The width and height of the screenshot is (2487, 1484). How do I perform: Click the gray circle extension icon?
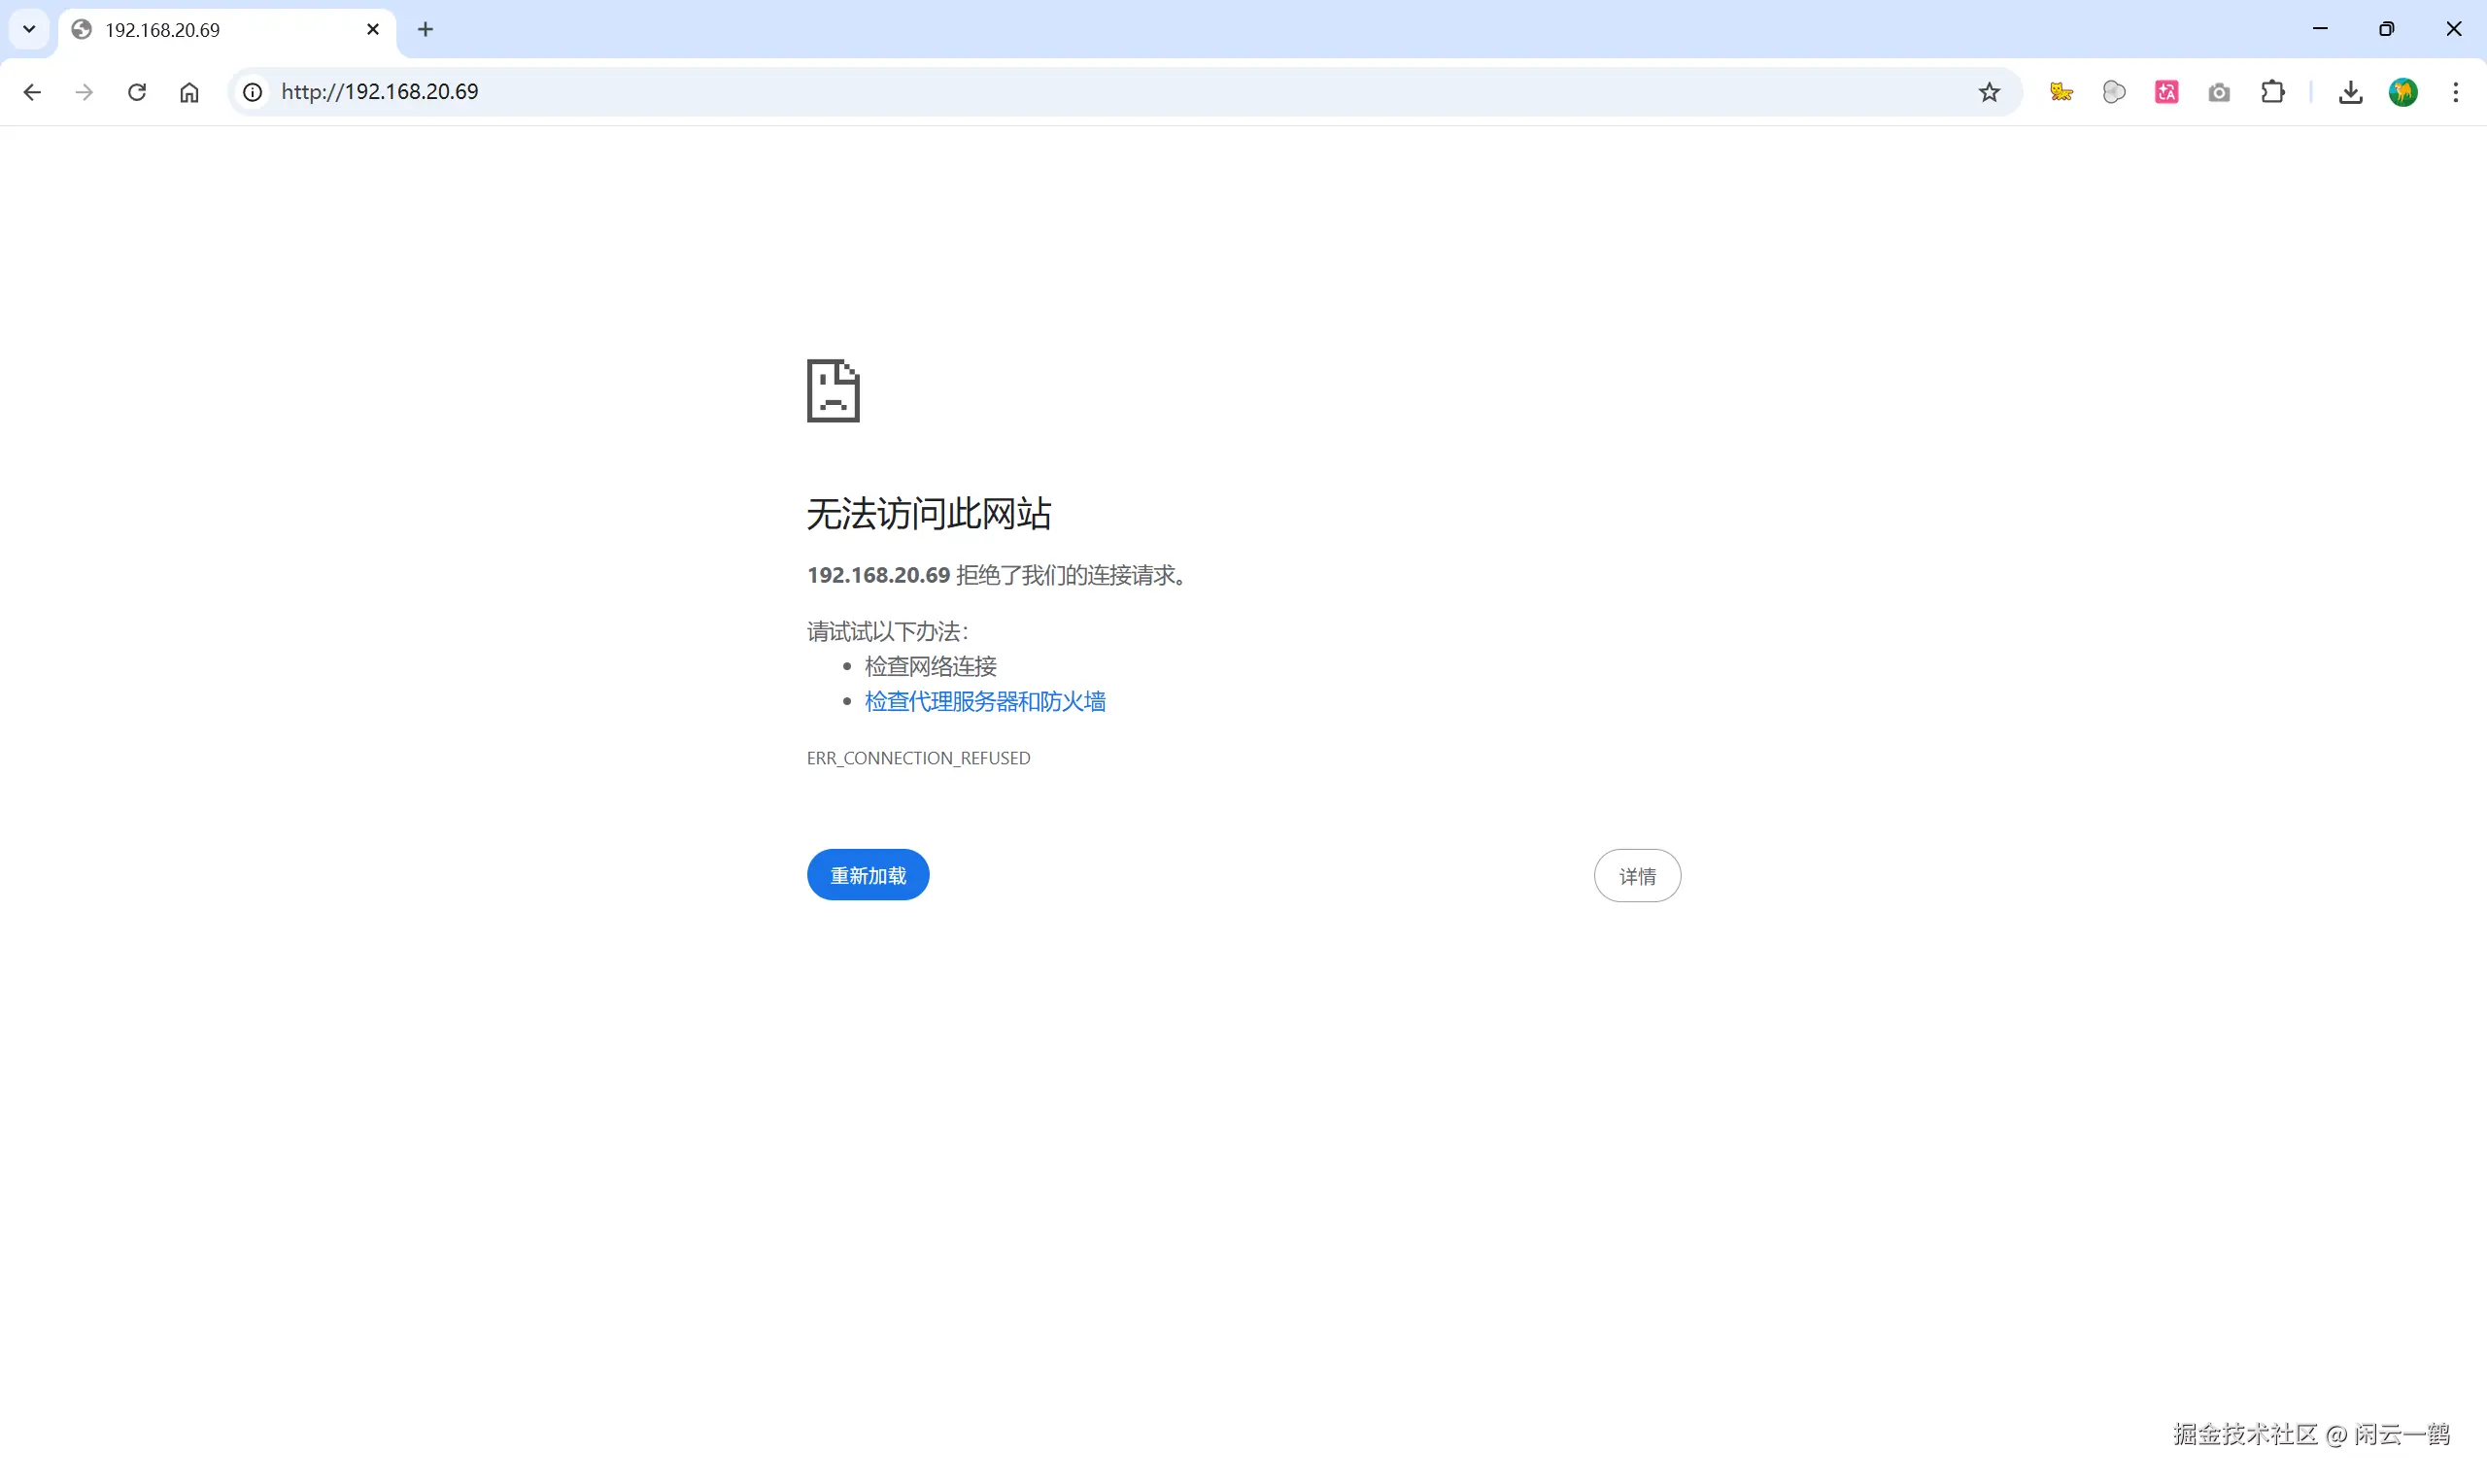click(2114, 92)
